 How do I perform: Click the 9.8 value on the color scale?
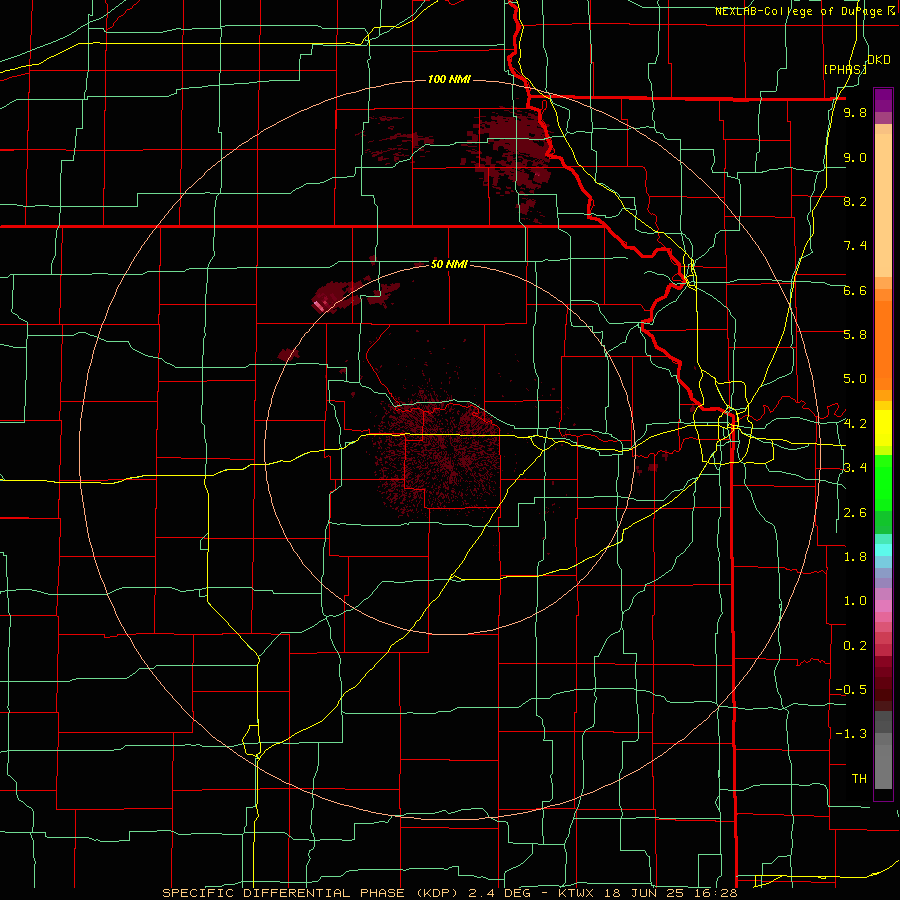855,112
